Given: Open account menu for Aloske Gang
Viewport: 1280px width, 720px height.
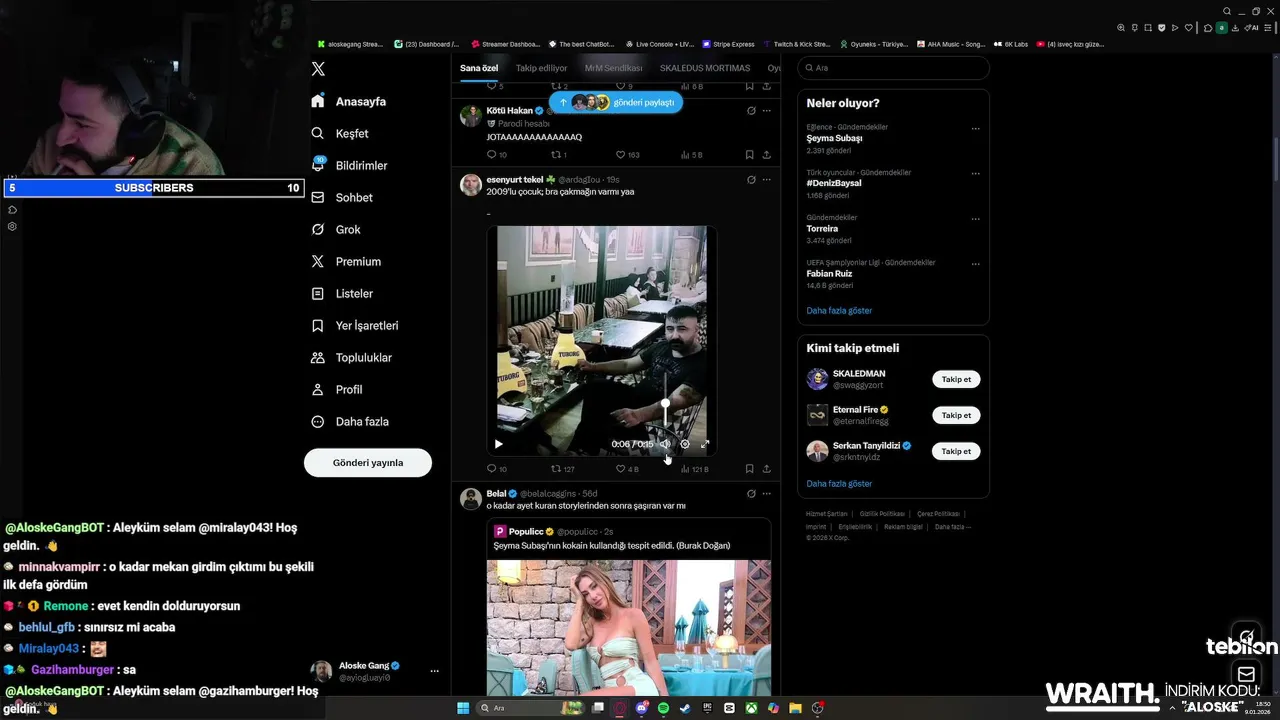Looking at the screenshot, I should [x=434, y=671].
